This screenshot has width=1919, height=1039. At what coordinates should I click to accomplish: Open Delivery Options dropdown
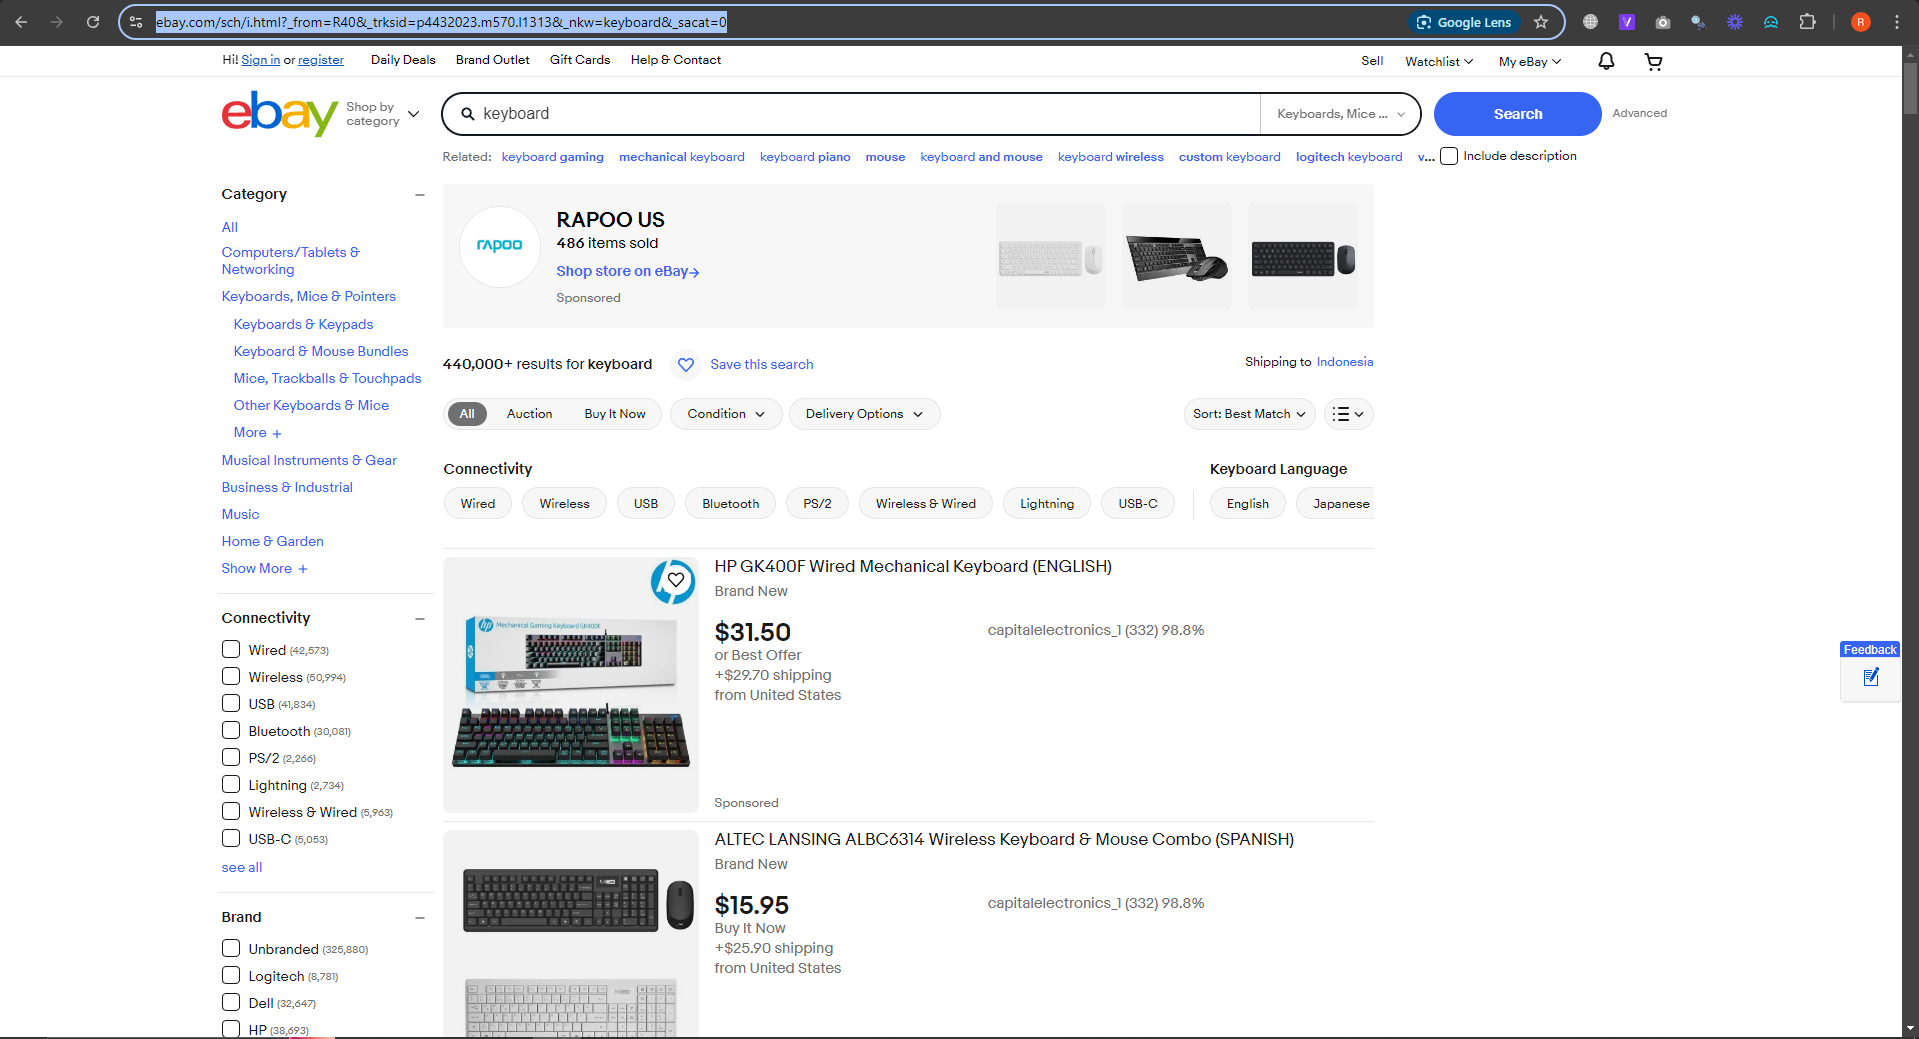(864, 414)
